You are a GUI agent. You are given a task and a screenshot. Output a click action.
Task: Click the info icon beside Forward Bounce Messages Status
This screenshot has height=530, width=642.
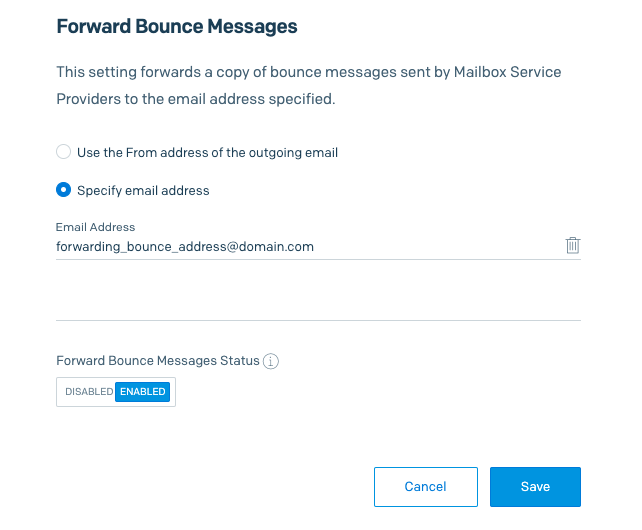271,361
